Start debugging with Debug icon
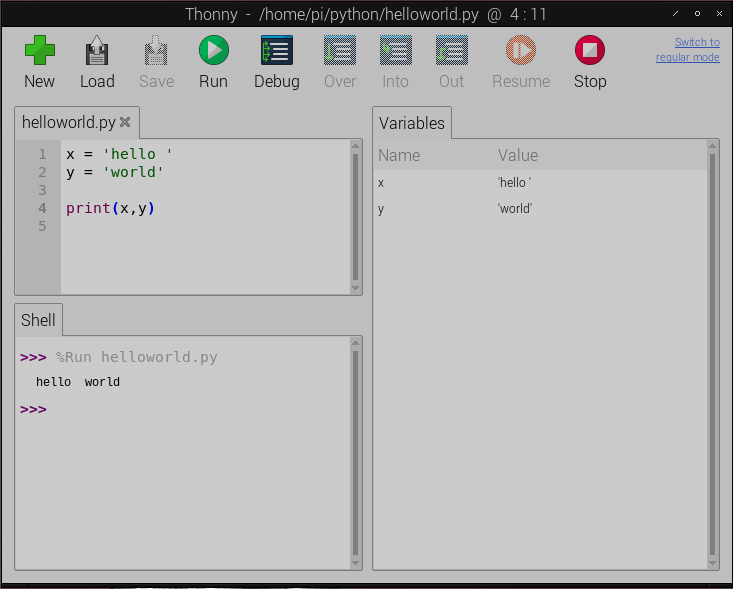 pyautogui.click(x=277, y=50)
